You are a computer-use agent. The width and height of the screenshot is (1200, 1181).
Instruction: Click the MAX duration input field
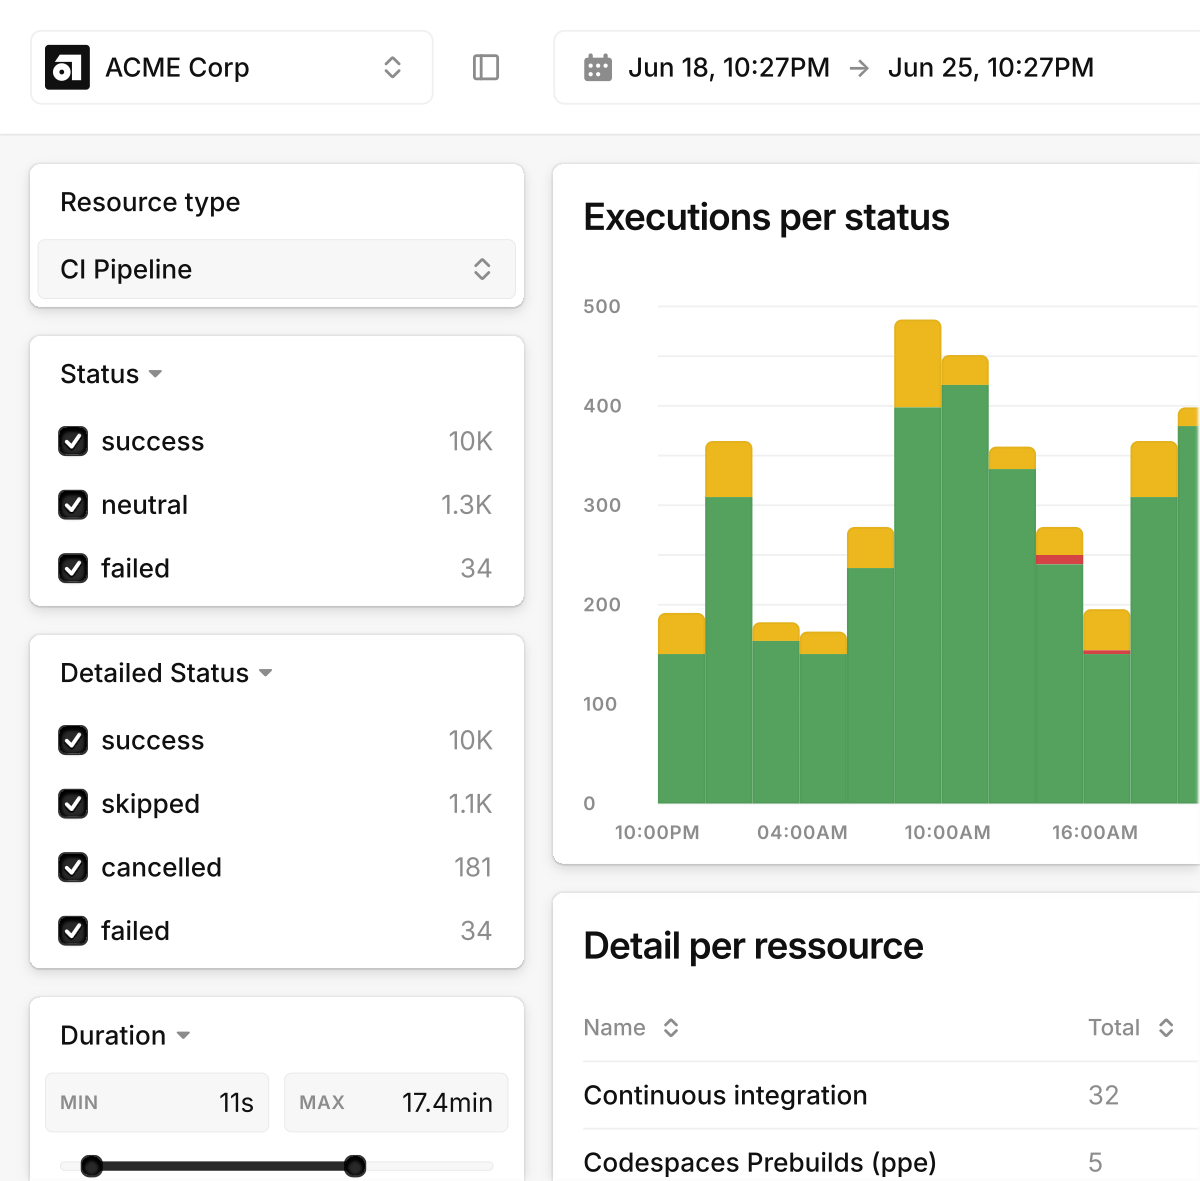396,1103
